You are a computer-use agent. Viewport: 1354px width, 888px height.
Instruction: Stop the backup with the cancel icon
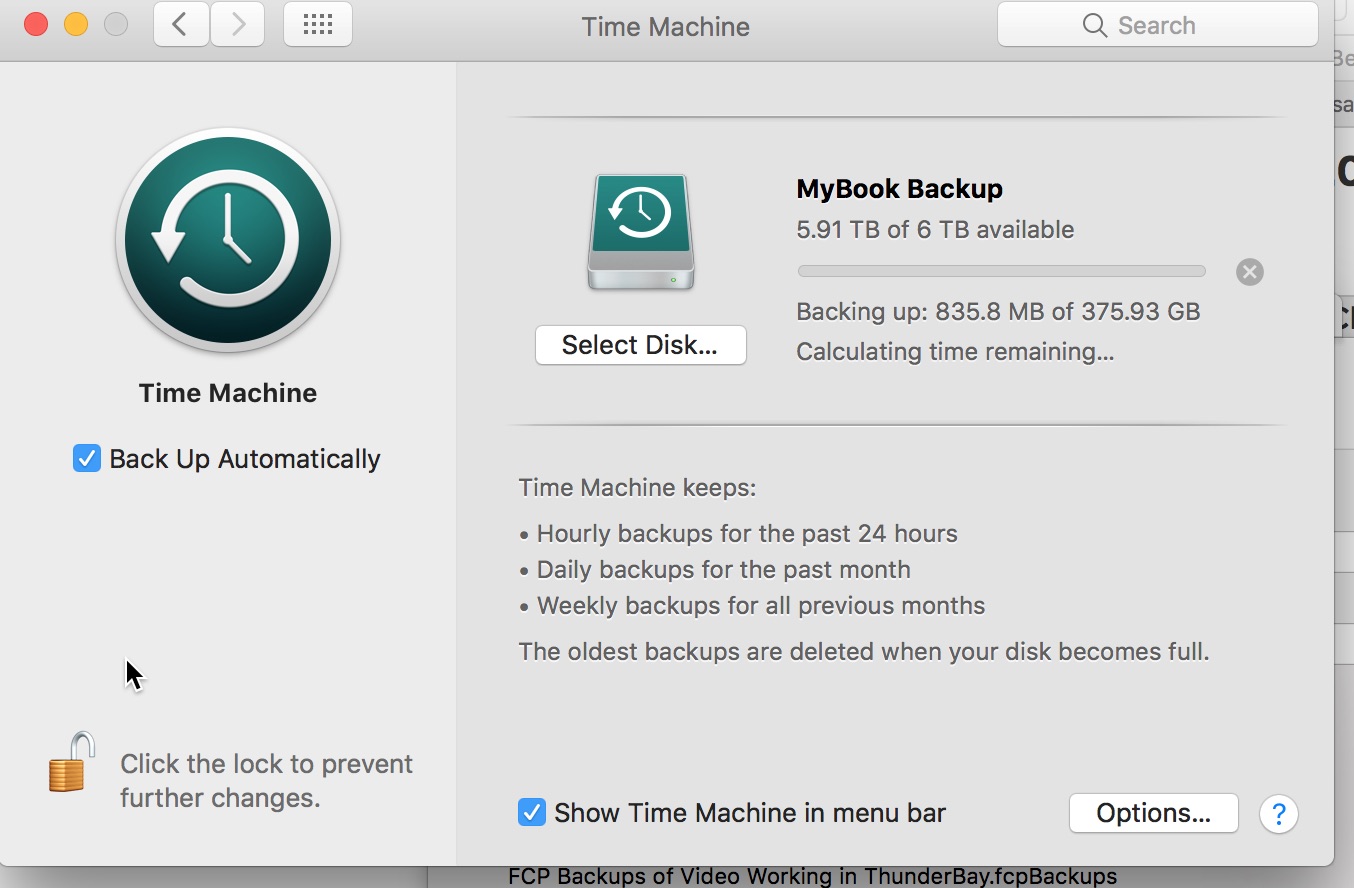click(1250, 272)
